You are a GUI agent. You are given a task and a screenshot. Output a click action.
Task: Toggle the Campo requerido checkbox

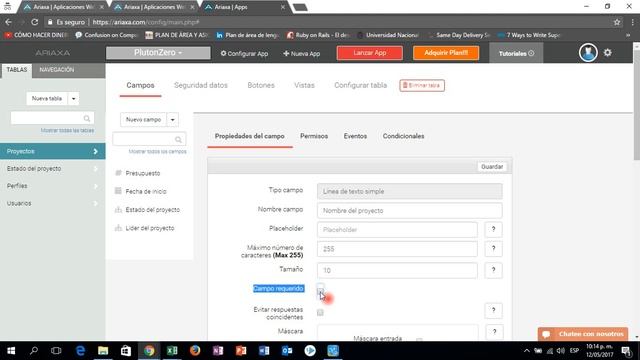[x=320, y=291]
